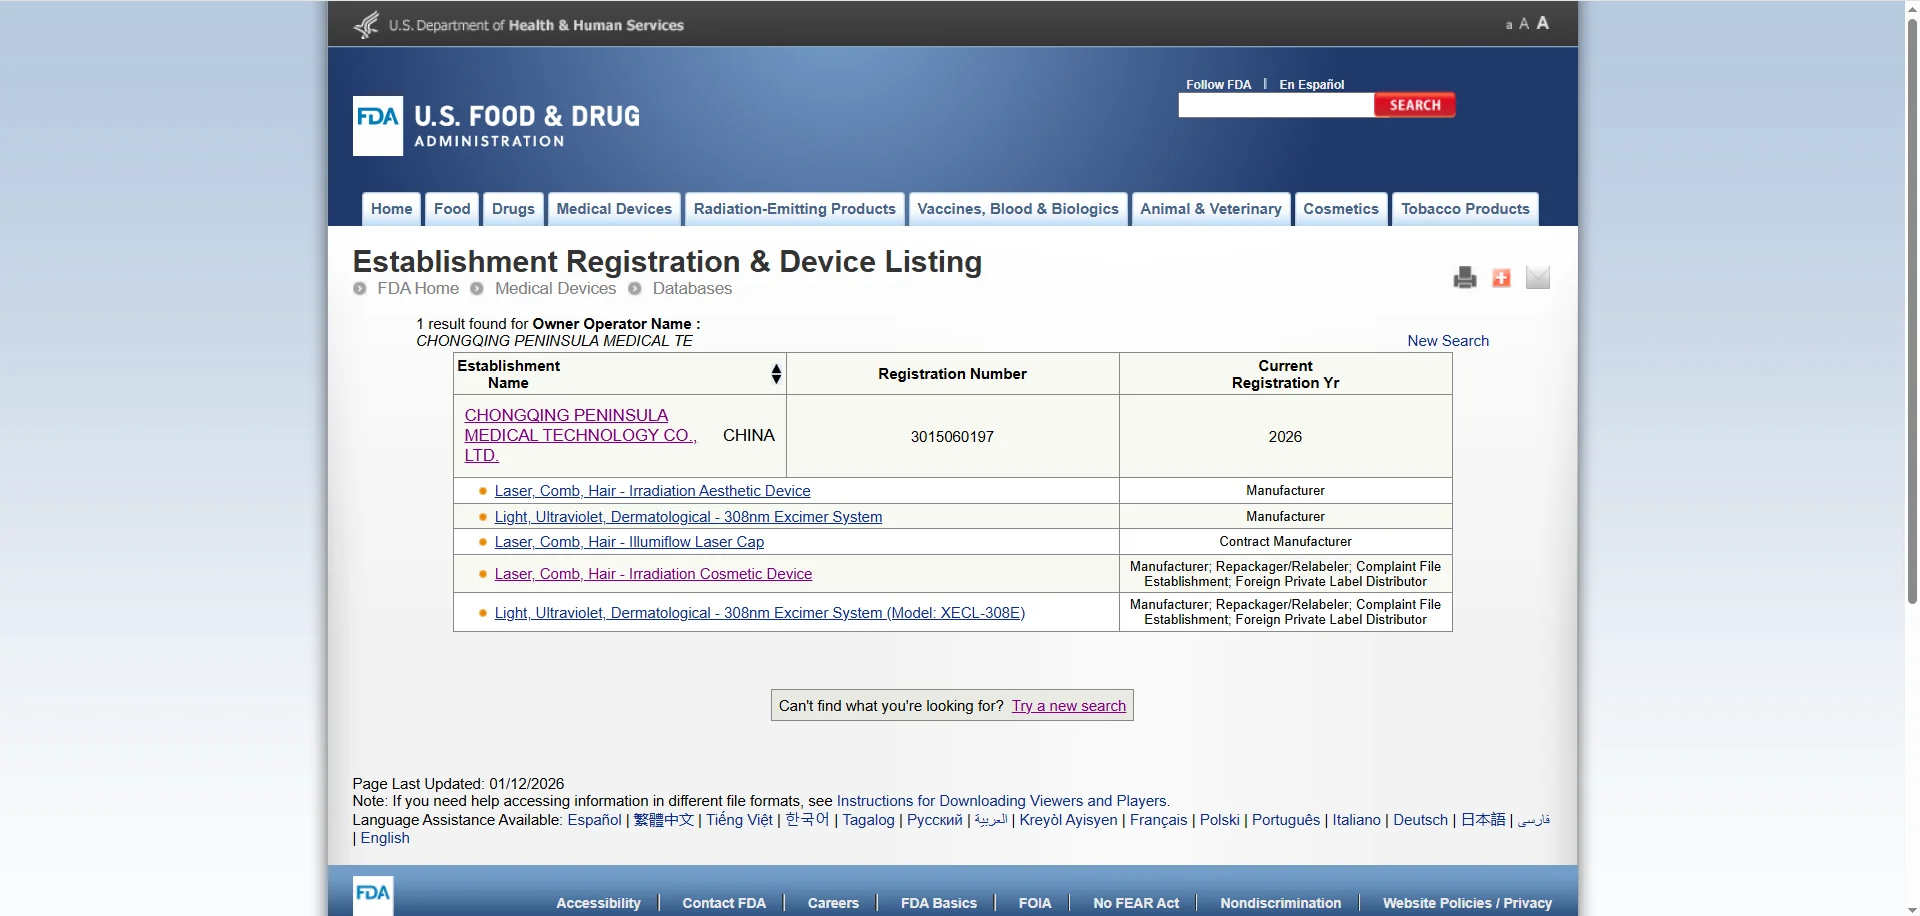Click the red plus share icon

pos(1501,278)
